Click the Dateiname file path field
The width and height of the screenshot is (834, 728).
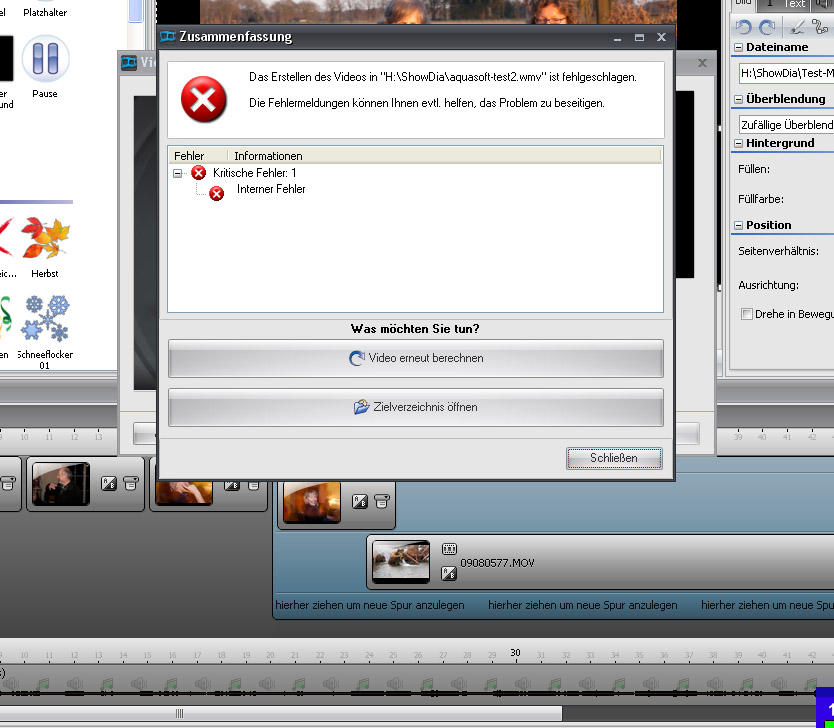point(786,73)
